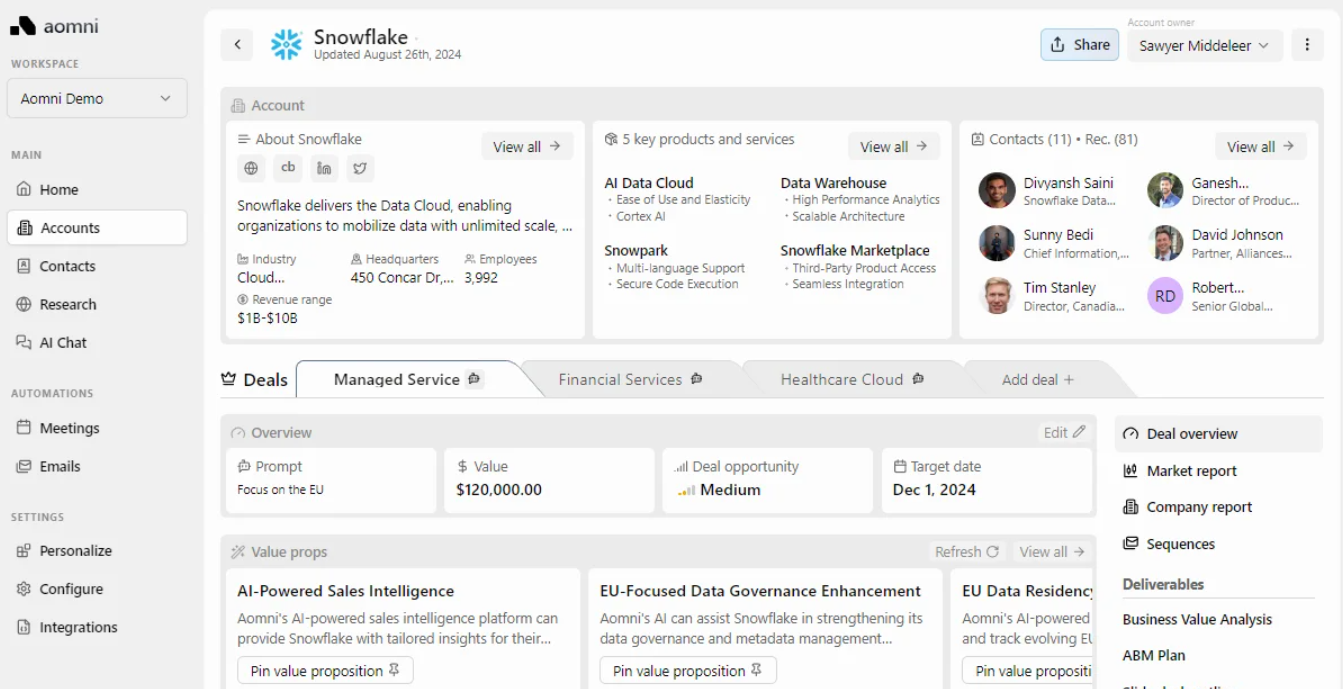The image size is (1343, 689).
Task: Open Meetings under Automations
Action: pos(97,428)
